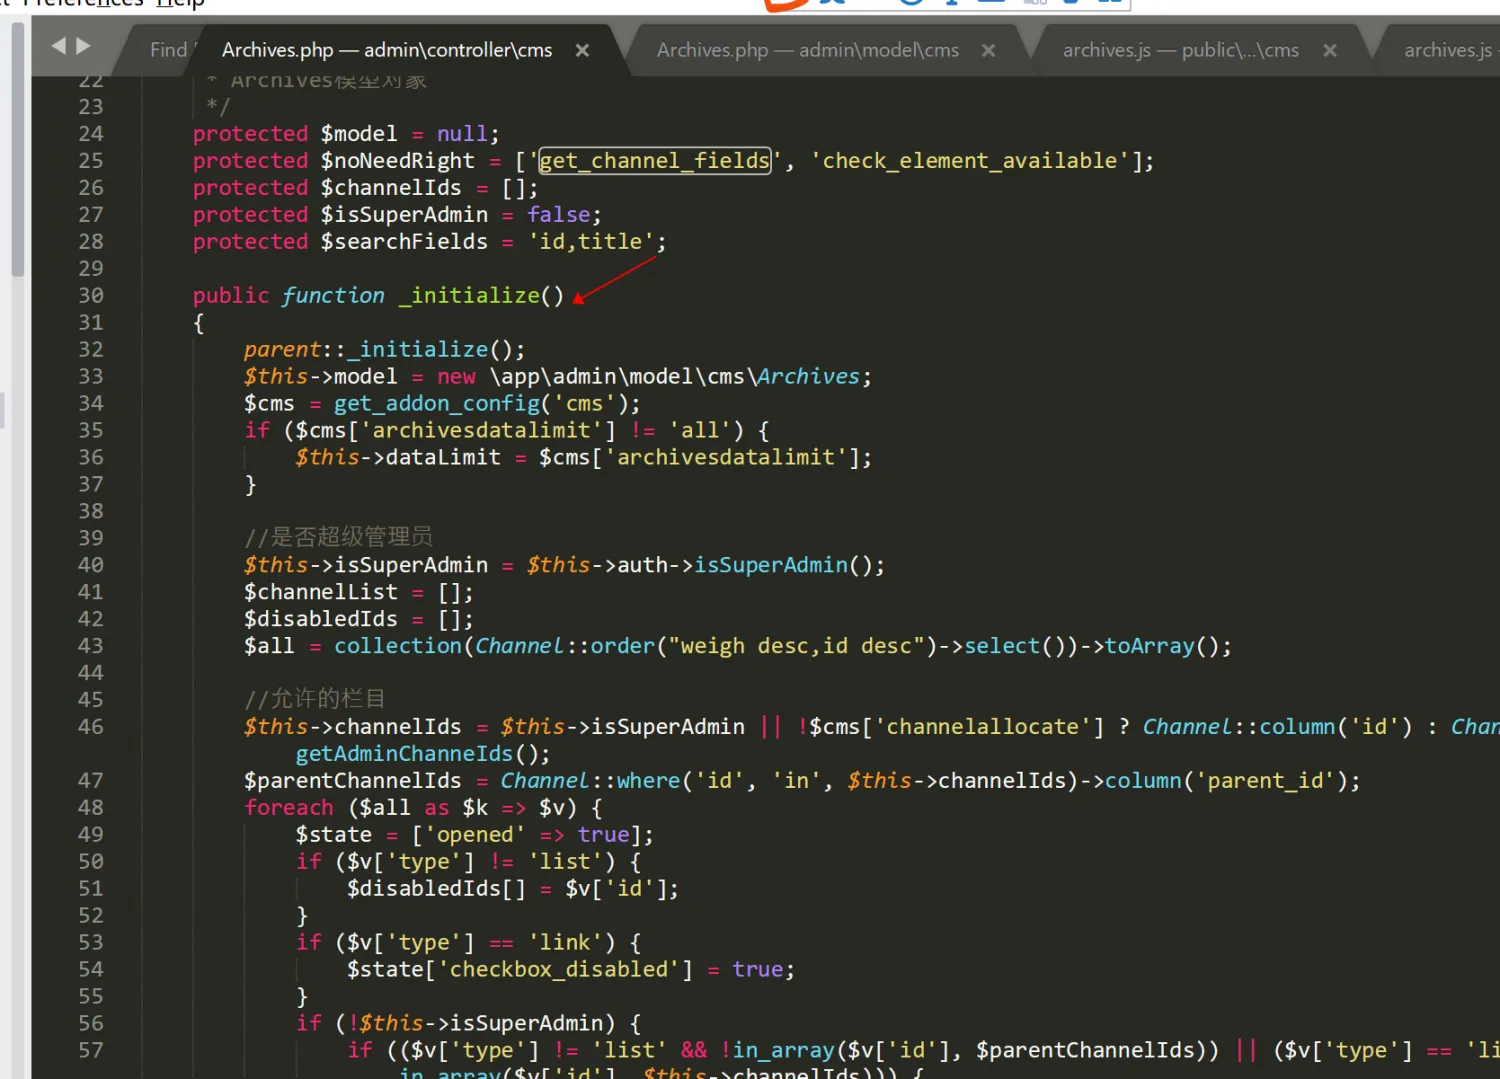Click the in_array call on line 57
Screen dimensions: 1500x1079
[x=783, y=1052]
